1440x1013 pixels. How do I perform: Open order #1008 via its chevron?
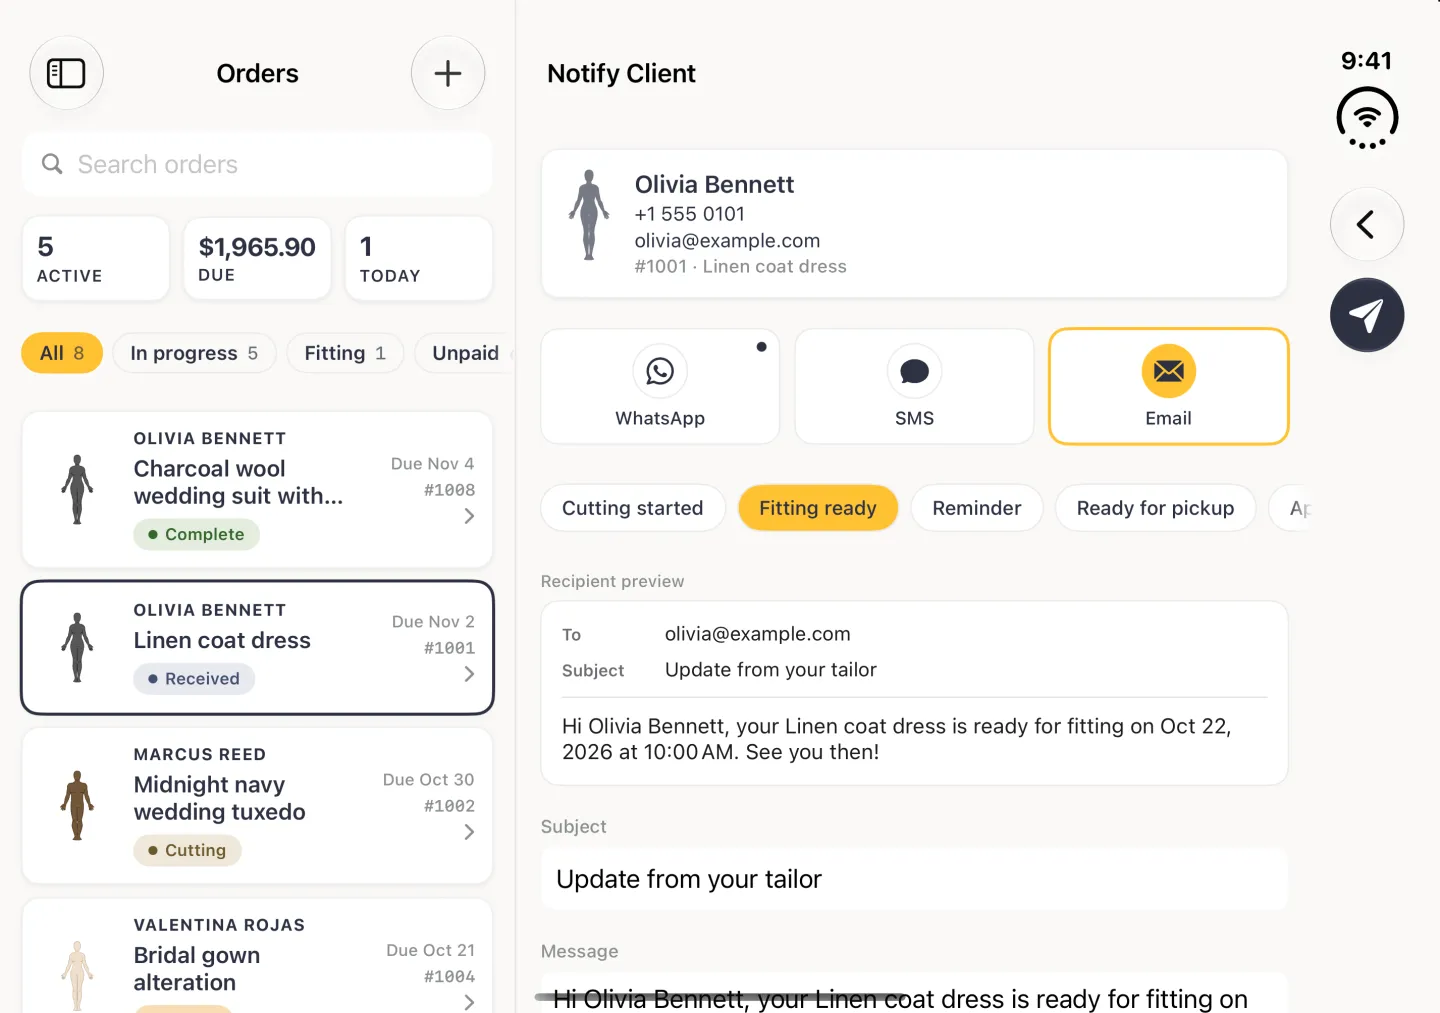469,516
